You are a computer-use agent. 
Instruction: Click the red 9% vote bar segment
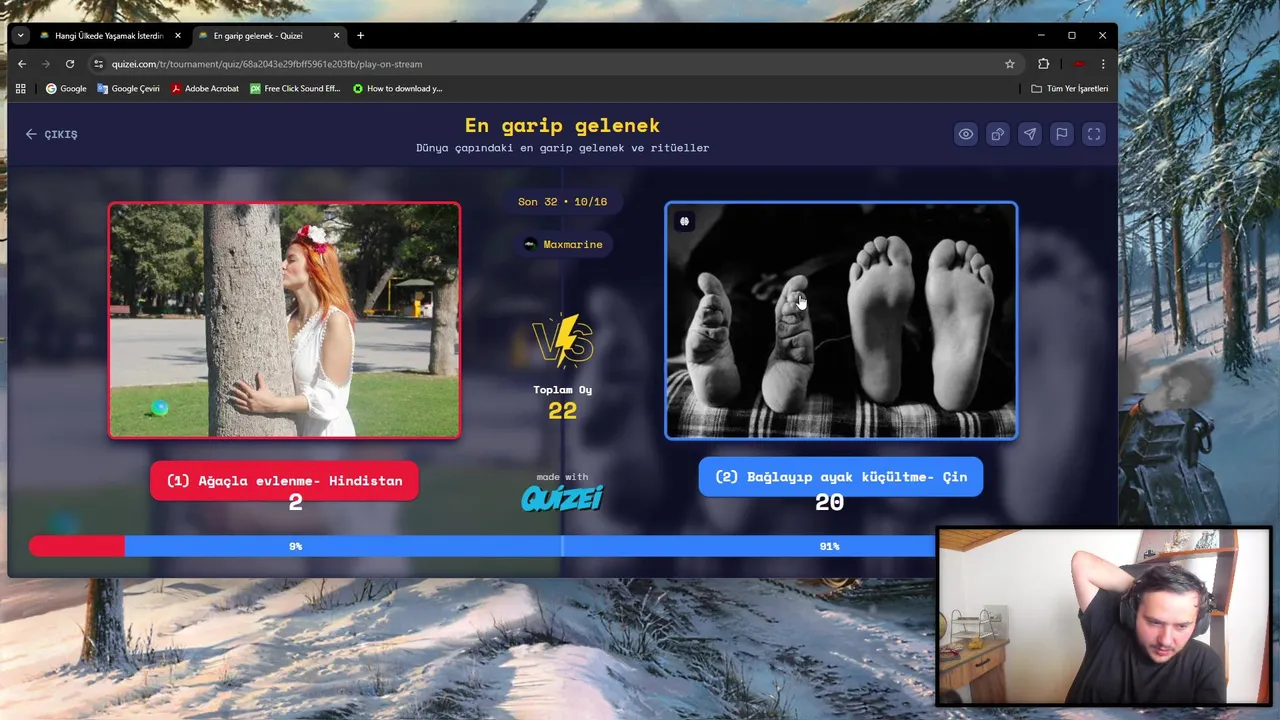(77, 546)
